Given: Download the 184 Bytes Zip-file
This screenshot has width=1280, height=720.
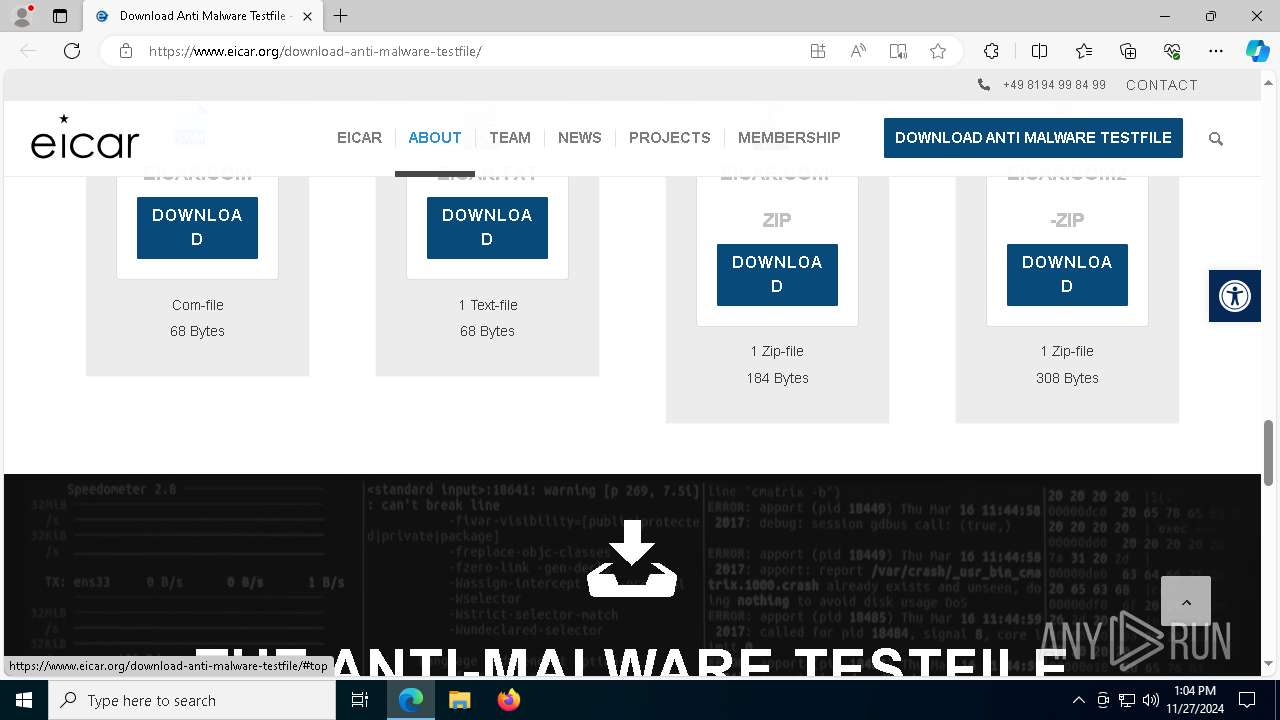Looking at the screenshot, I should tap(777, 274).
